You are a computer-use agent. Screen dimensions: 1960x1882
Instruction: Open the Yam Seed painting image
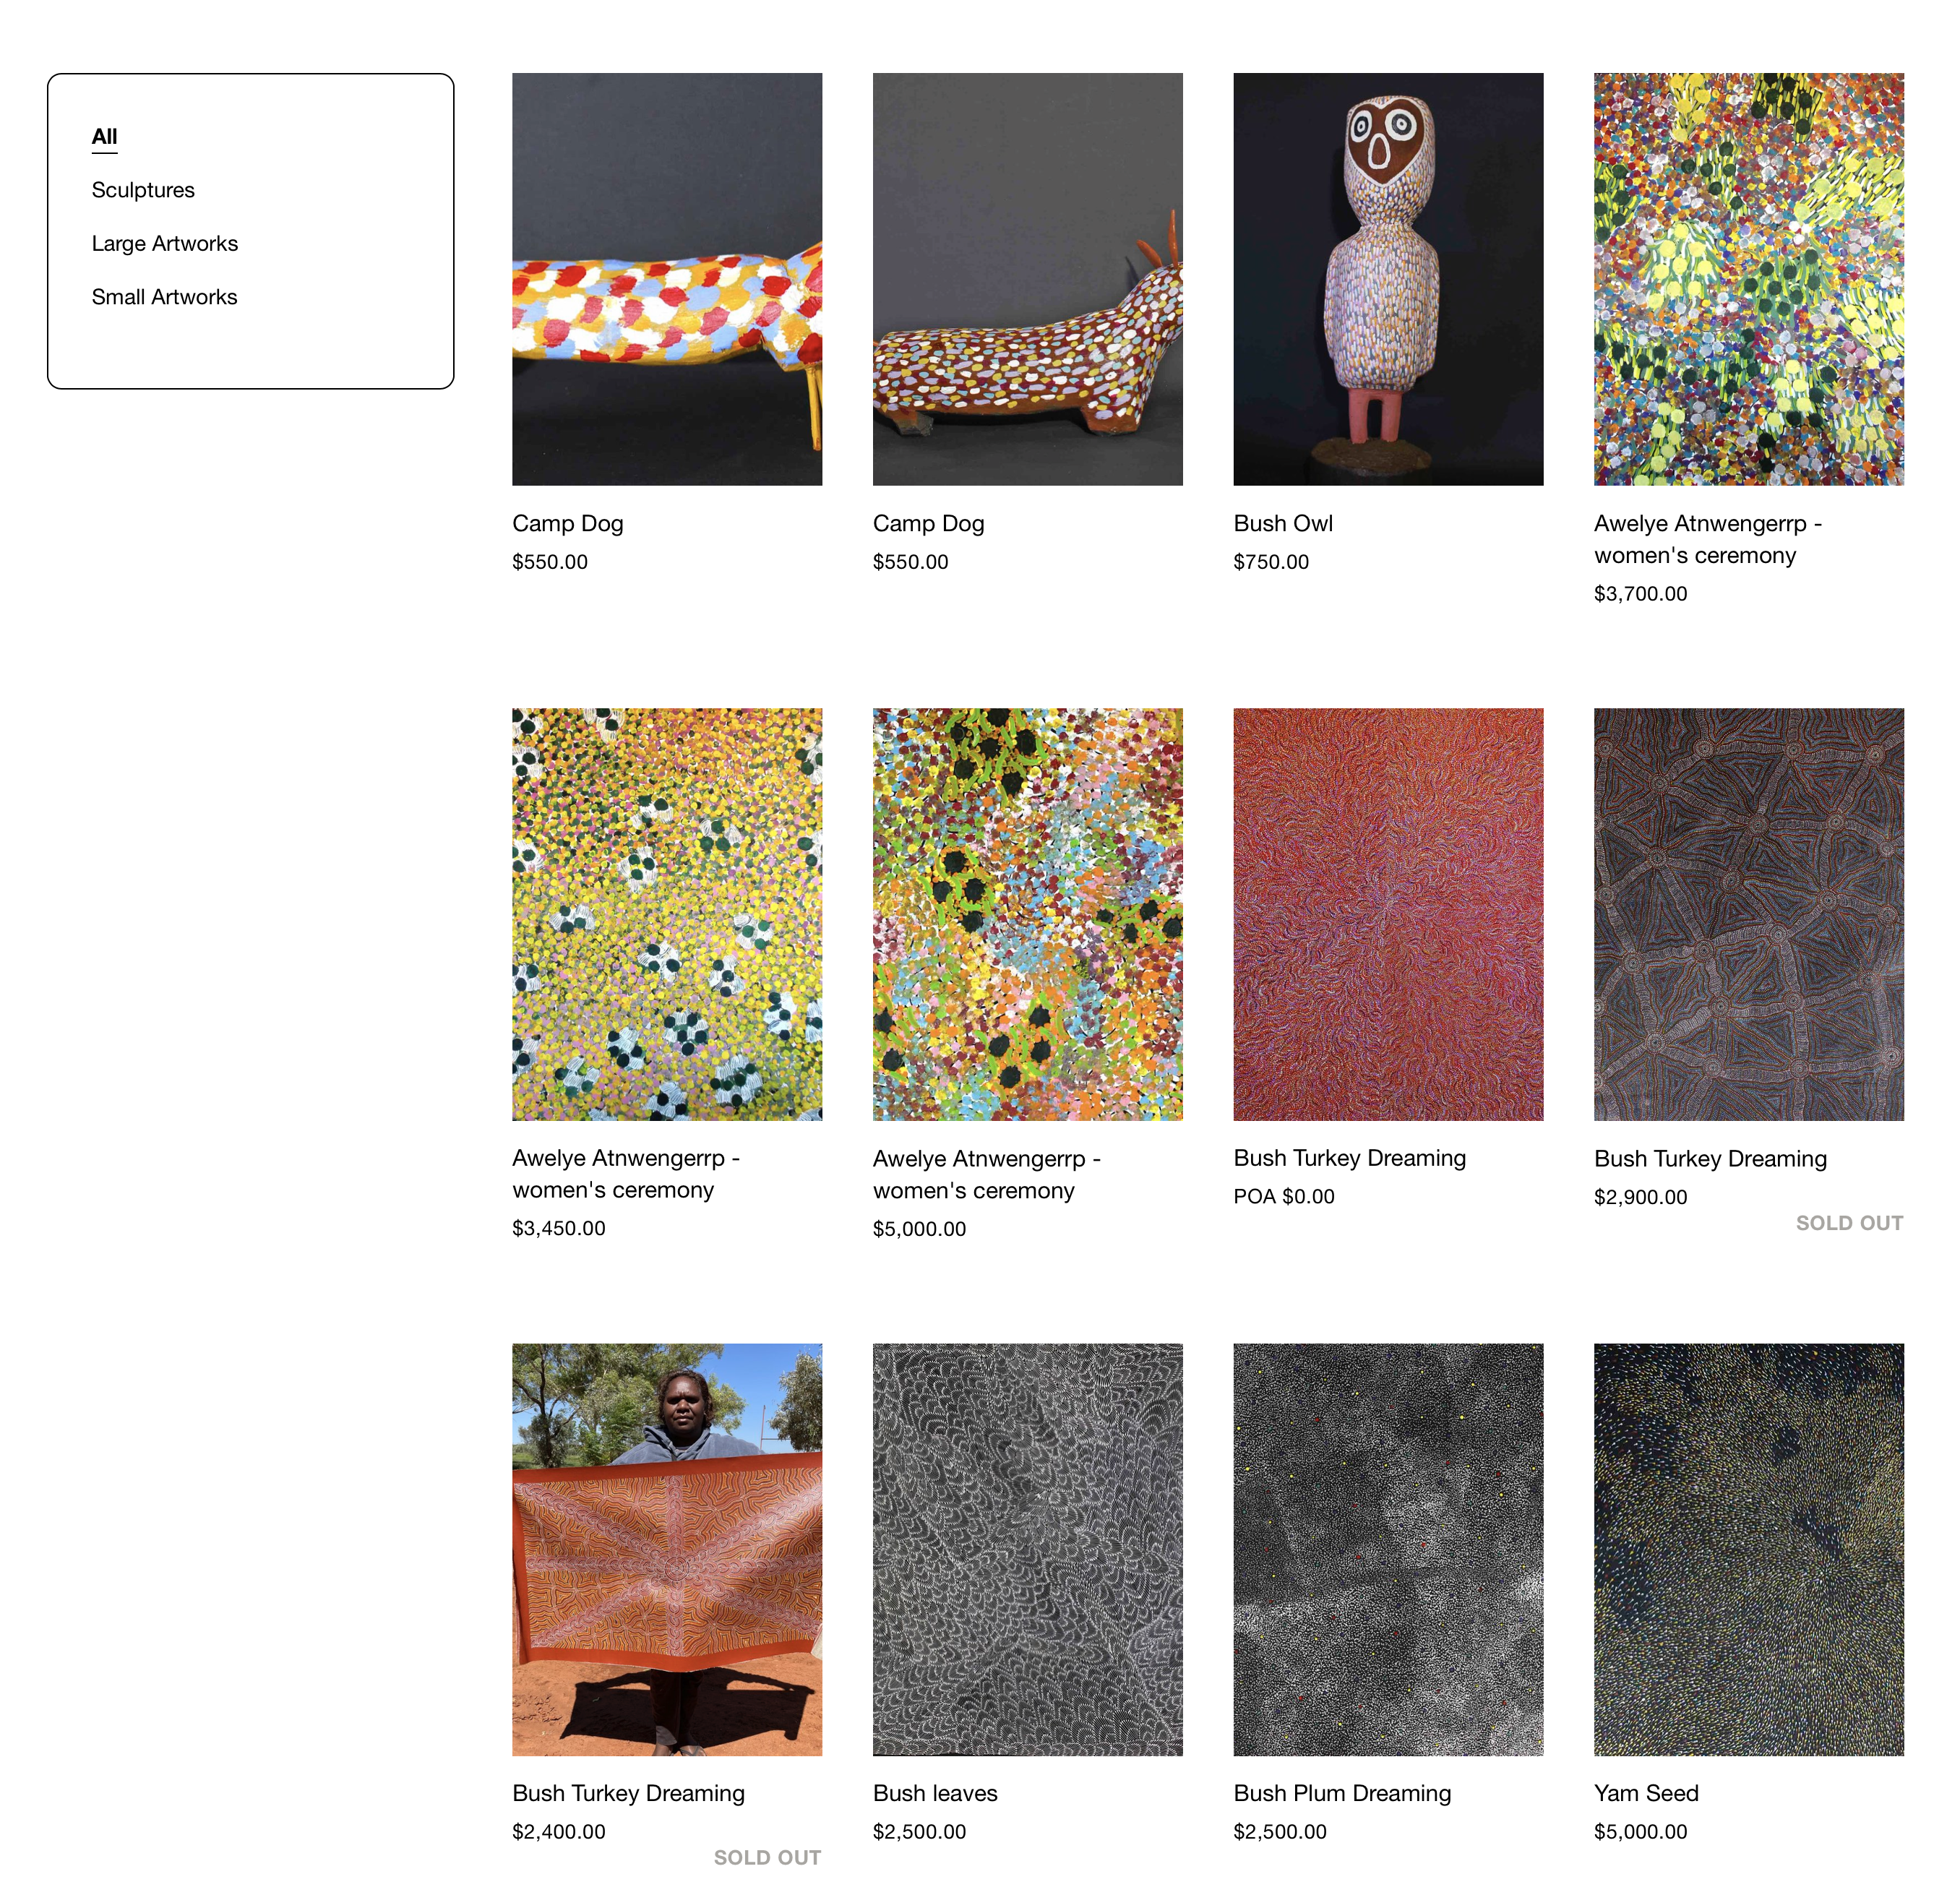(x=1749, y=1549)
